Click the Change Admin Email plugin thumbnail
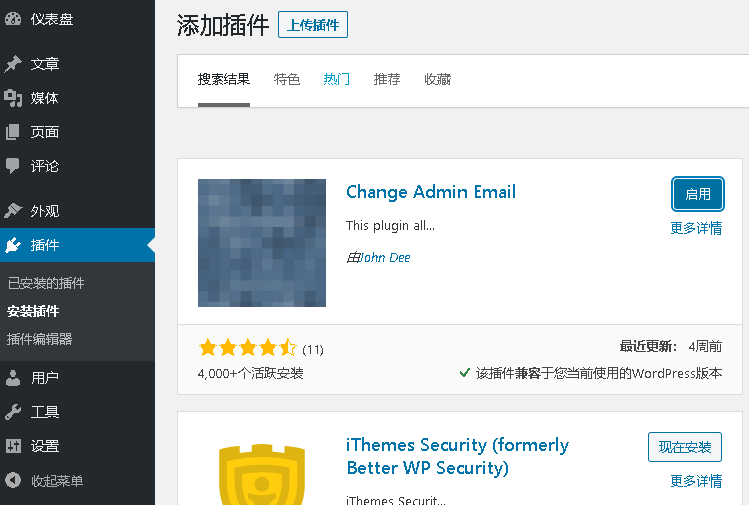This screenshot has height=505, width=749. pyautogui.click(x=262, y=243)
